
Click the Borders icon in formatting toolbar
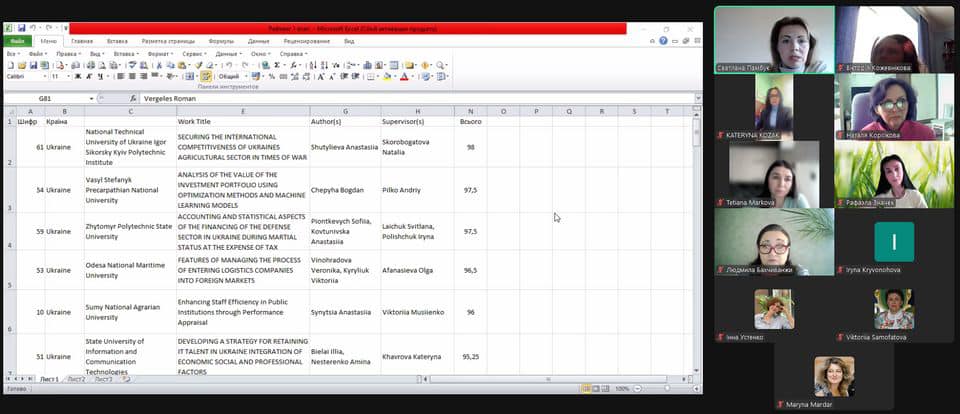(x=370, y=77)
